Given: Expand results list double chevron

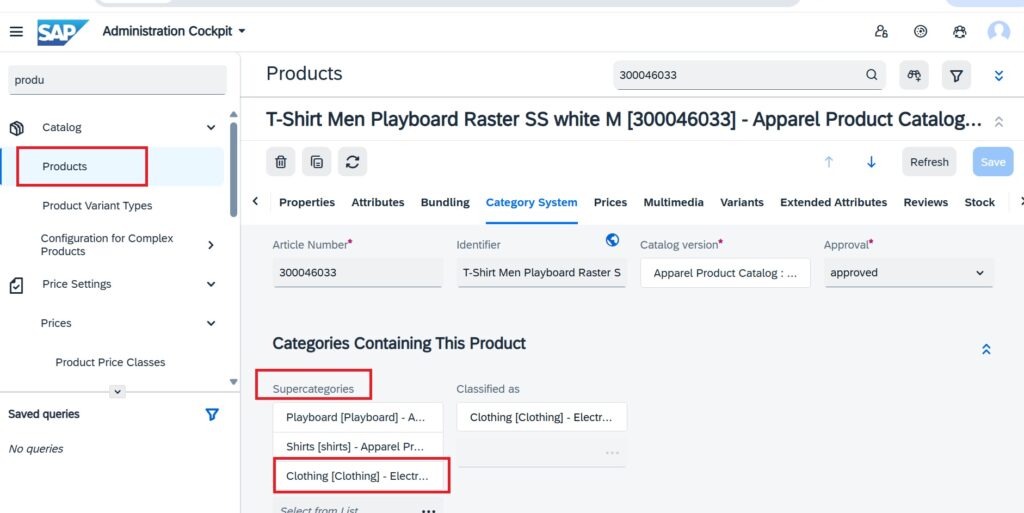Looking at the screenshot, I should pos(999,76).
